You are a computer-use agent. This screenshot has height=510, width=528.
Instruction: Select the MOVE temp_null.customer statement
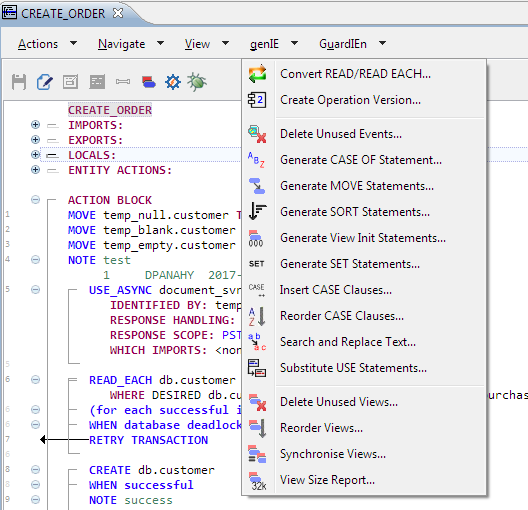point(154,215)
